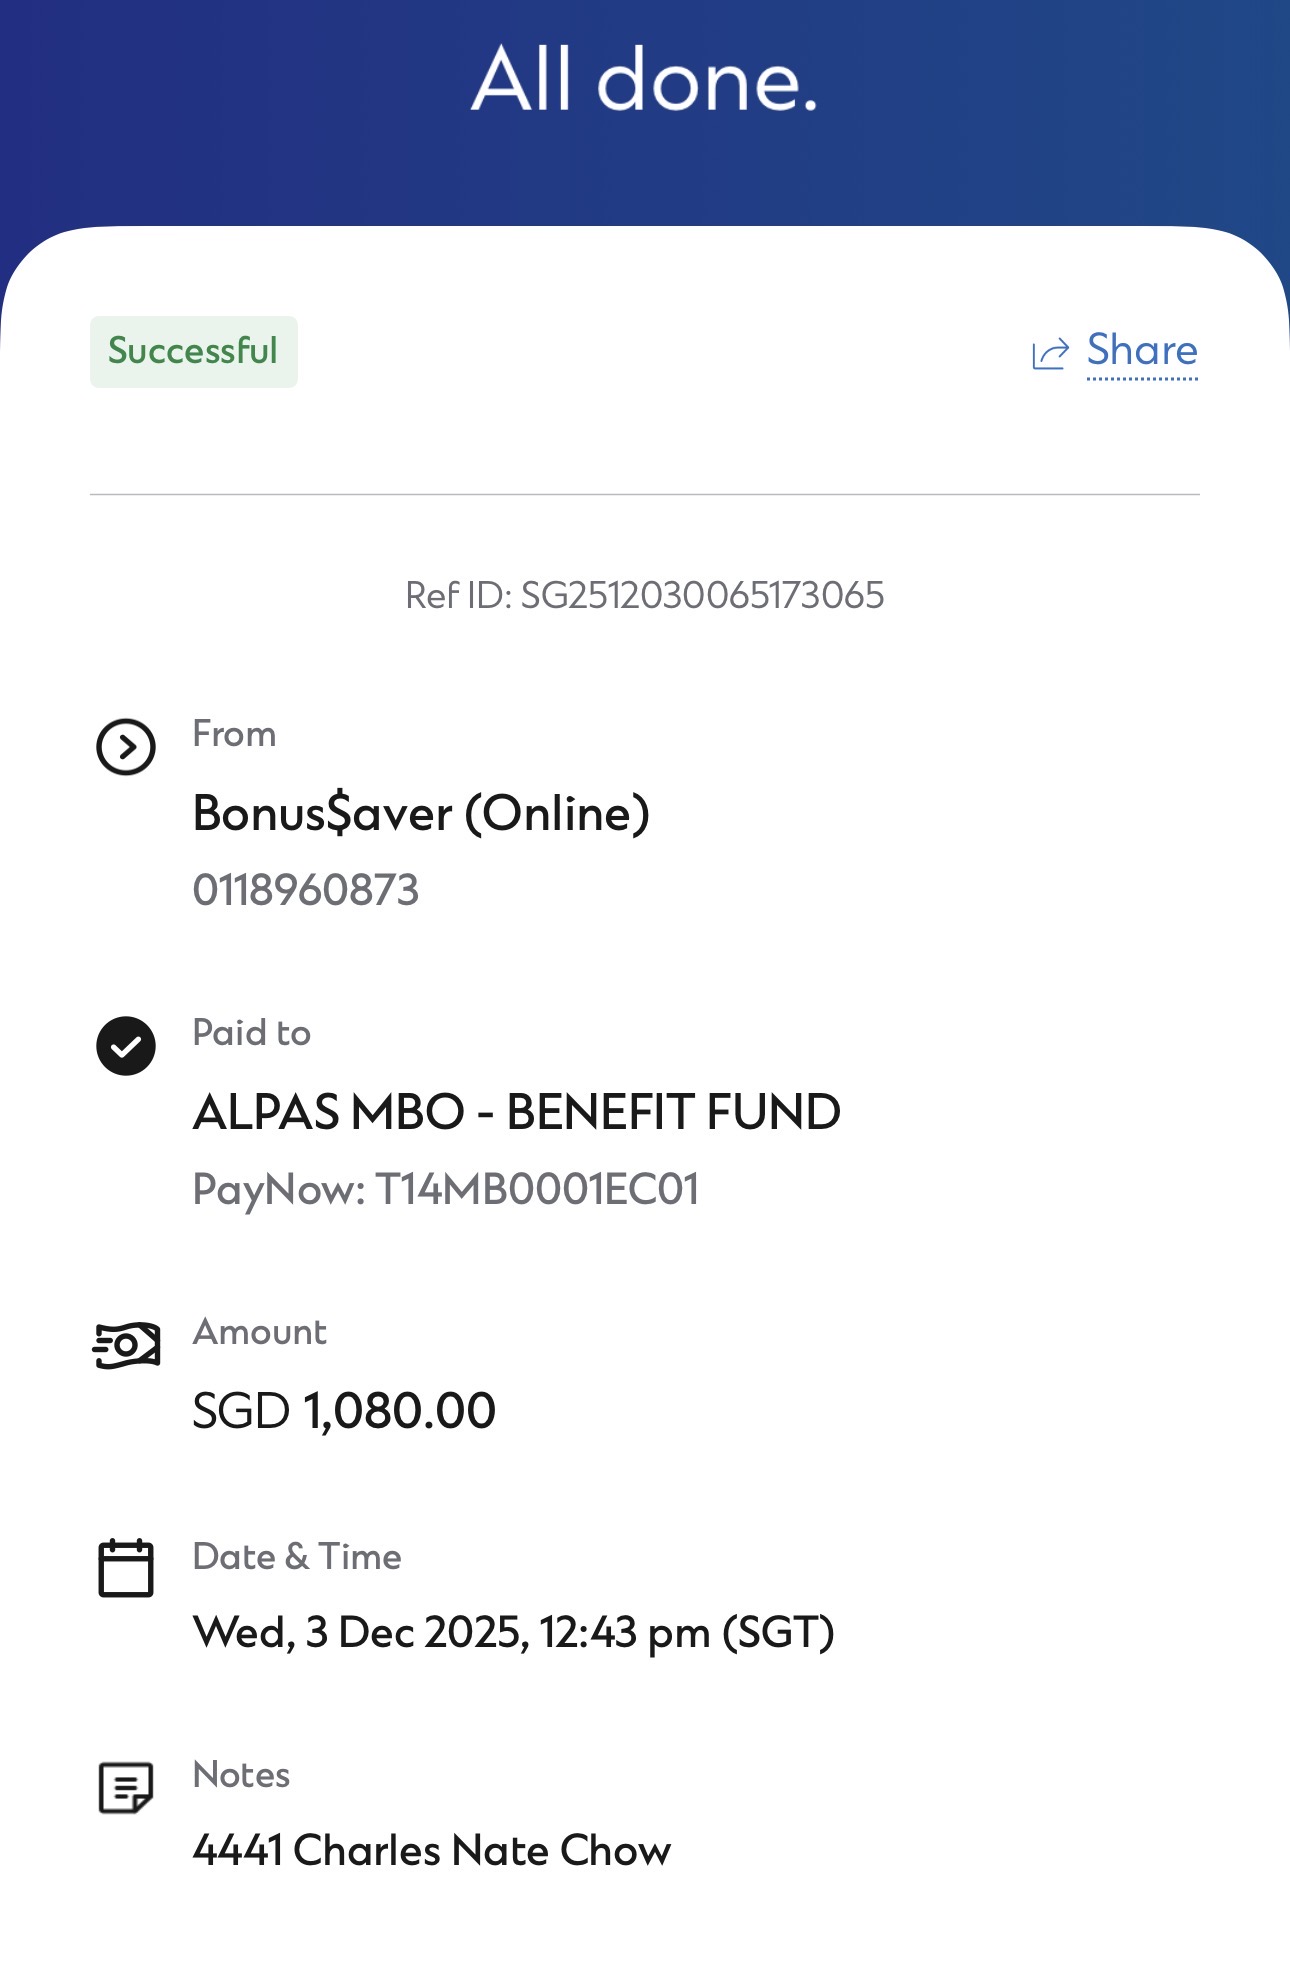This screenshot has width=1290, height=1988.
Task: Tap account number 0118960873
Action: point(306,890)
